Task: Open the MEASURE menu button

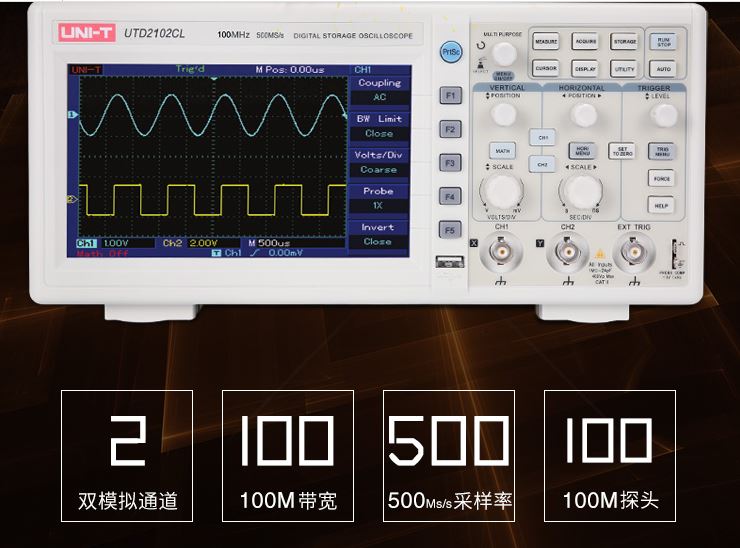Action: (546, 42)
